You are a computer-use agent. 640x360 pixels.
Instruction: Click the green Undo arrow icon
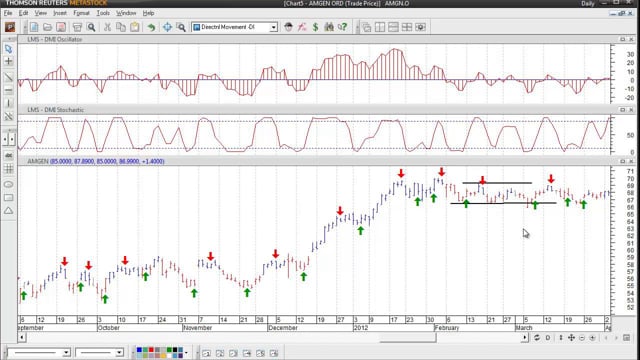pyautogui.click(x=151, y=27)
